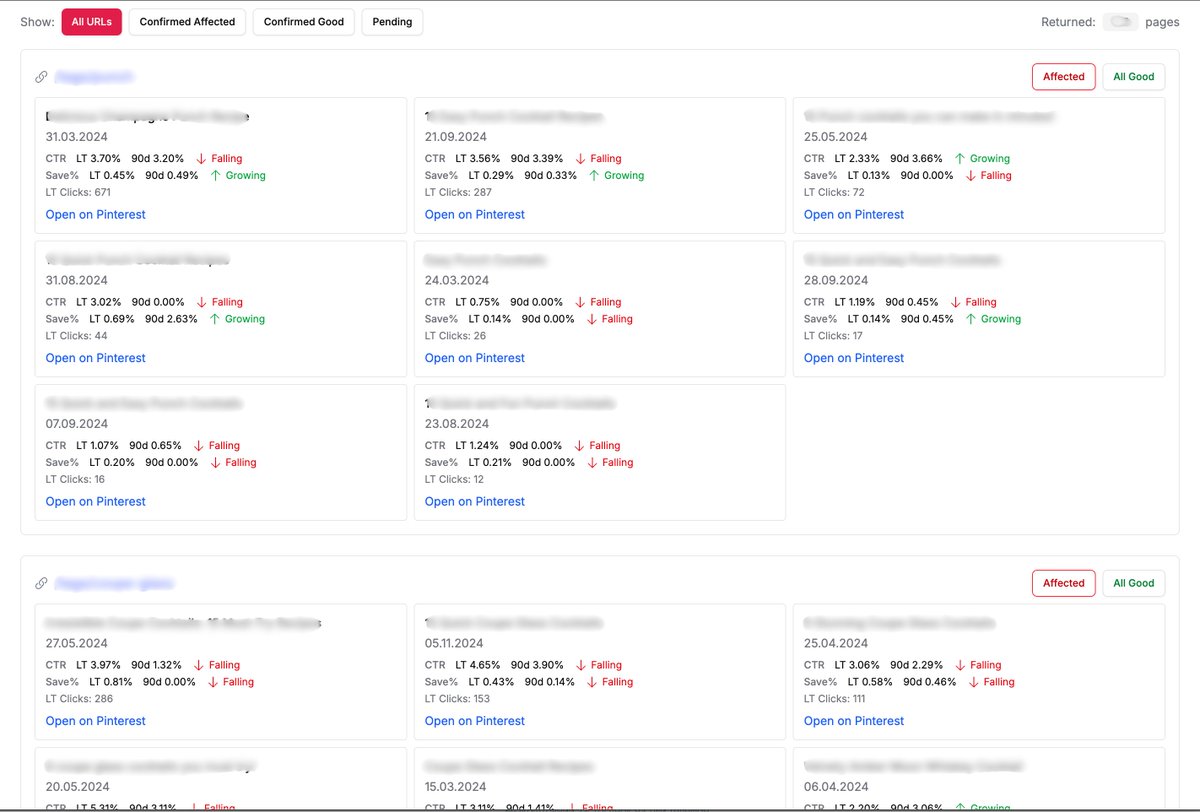The width and height of the screenshot is (1200, 812).
Task: Click the CTR value "LT 4.65%"
Action: tap(478, 665)
